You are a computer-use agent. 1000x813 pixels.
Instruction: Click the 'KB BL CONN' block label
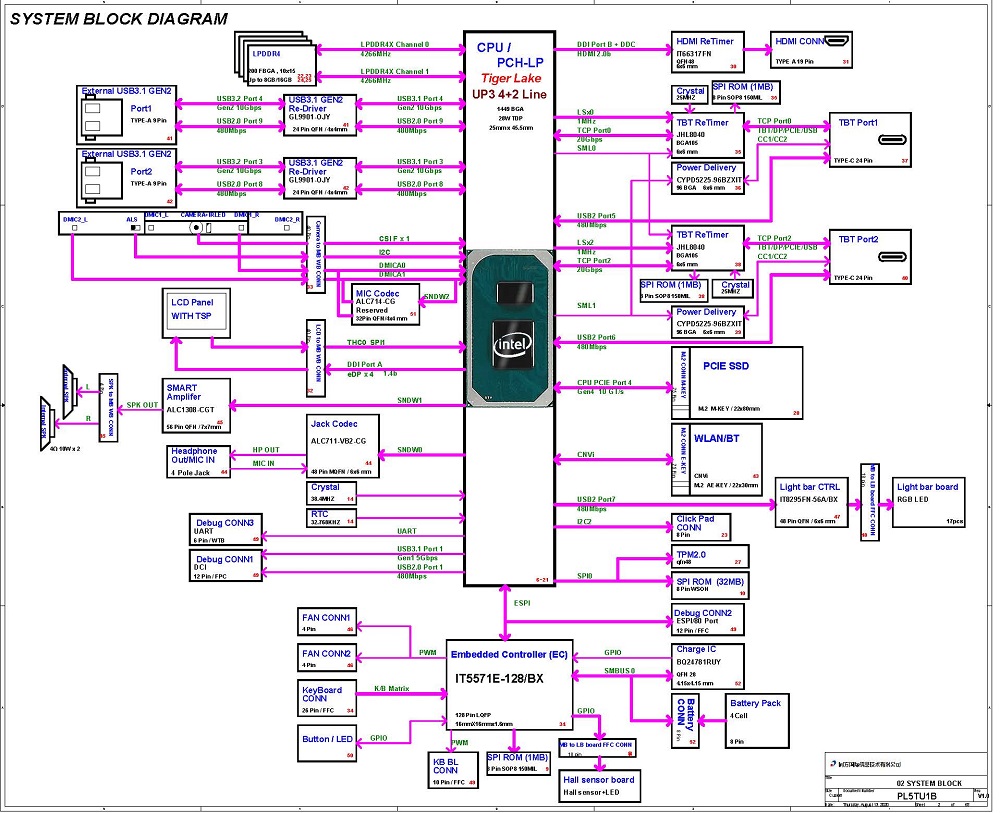445,766
